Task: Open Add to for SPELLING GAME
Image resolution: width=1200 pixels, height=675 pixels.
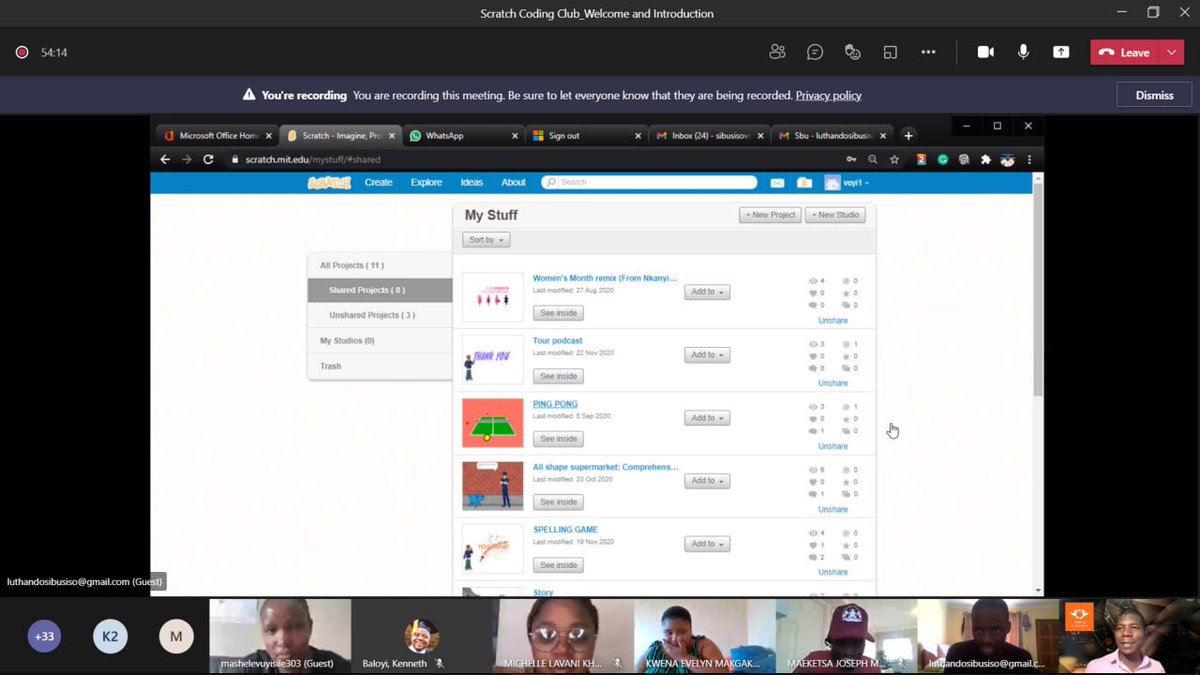Action: tap(707, 544)
